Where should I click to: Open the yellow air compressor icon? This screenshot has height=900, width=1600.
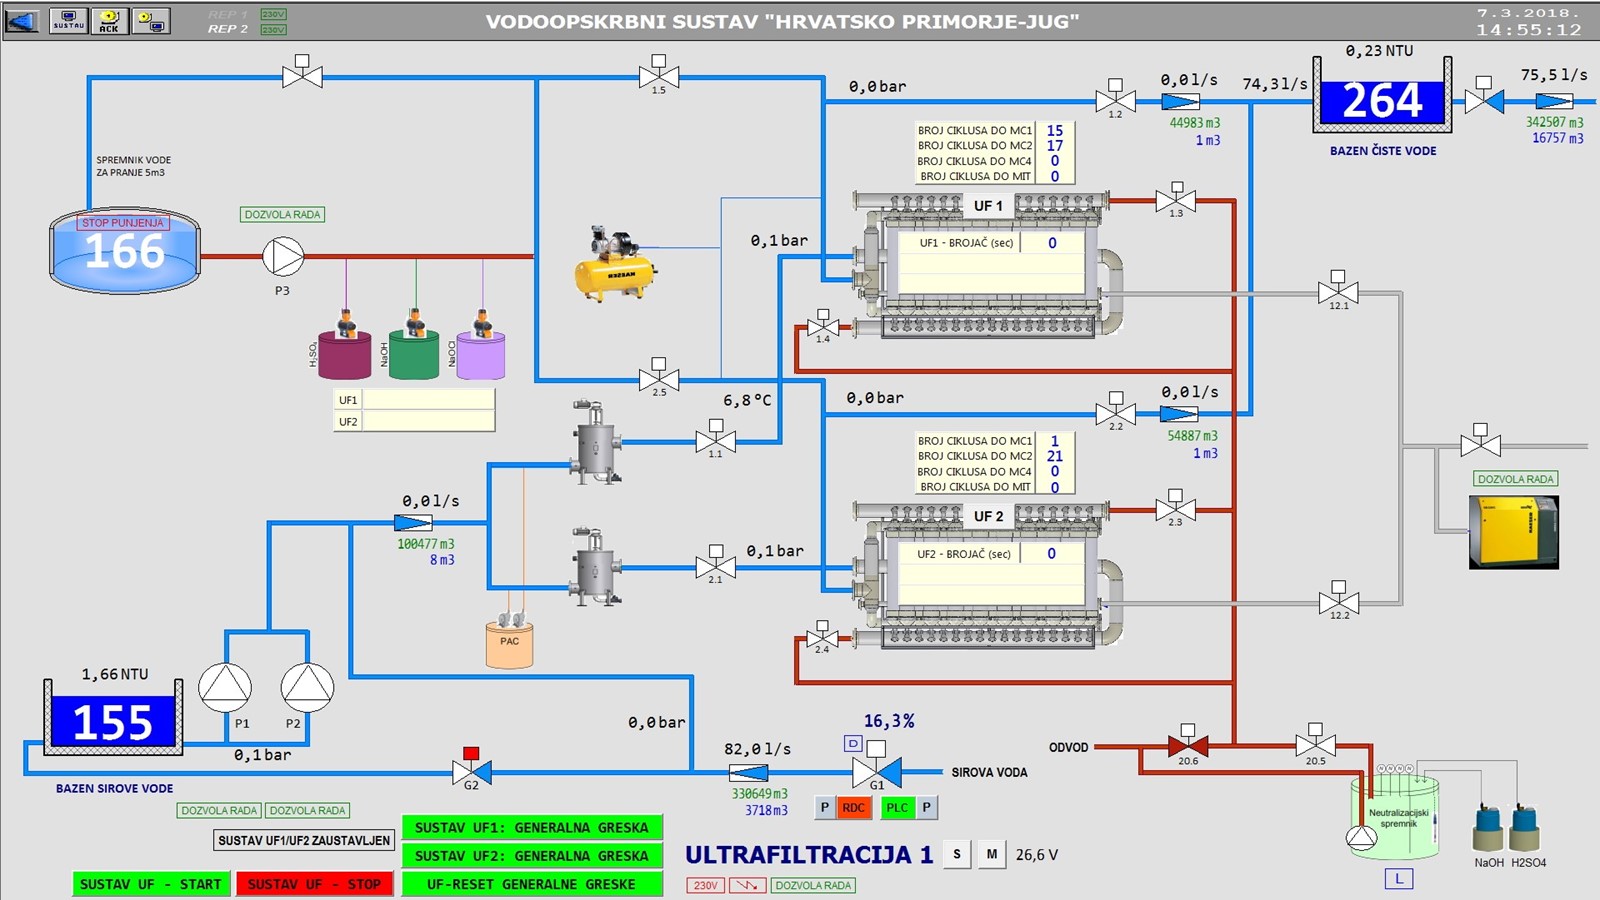[x=615, y=264]
